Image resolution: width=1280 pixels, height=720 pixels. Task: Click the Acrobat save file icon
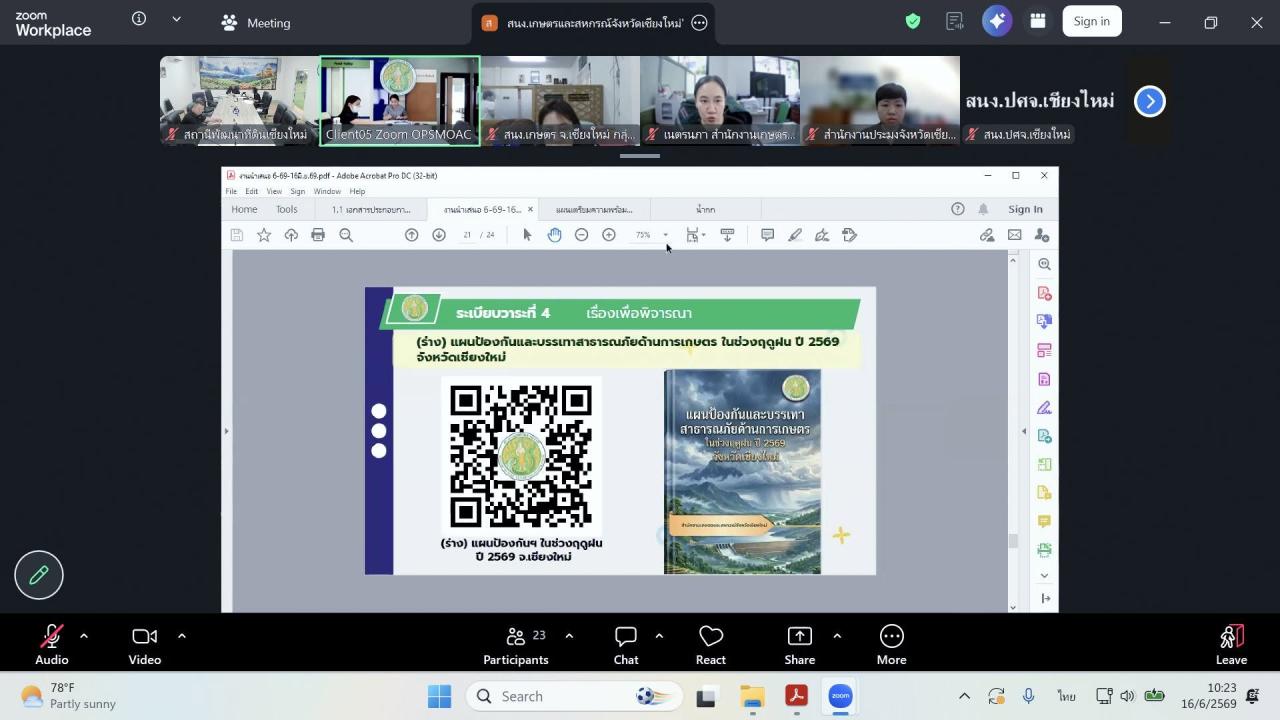coord(237,235)
